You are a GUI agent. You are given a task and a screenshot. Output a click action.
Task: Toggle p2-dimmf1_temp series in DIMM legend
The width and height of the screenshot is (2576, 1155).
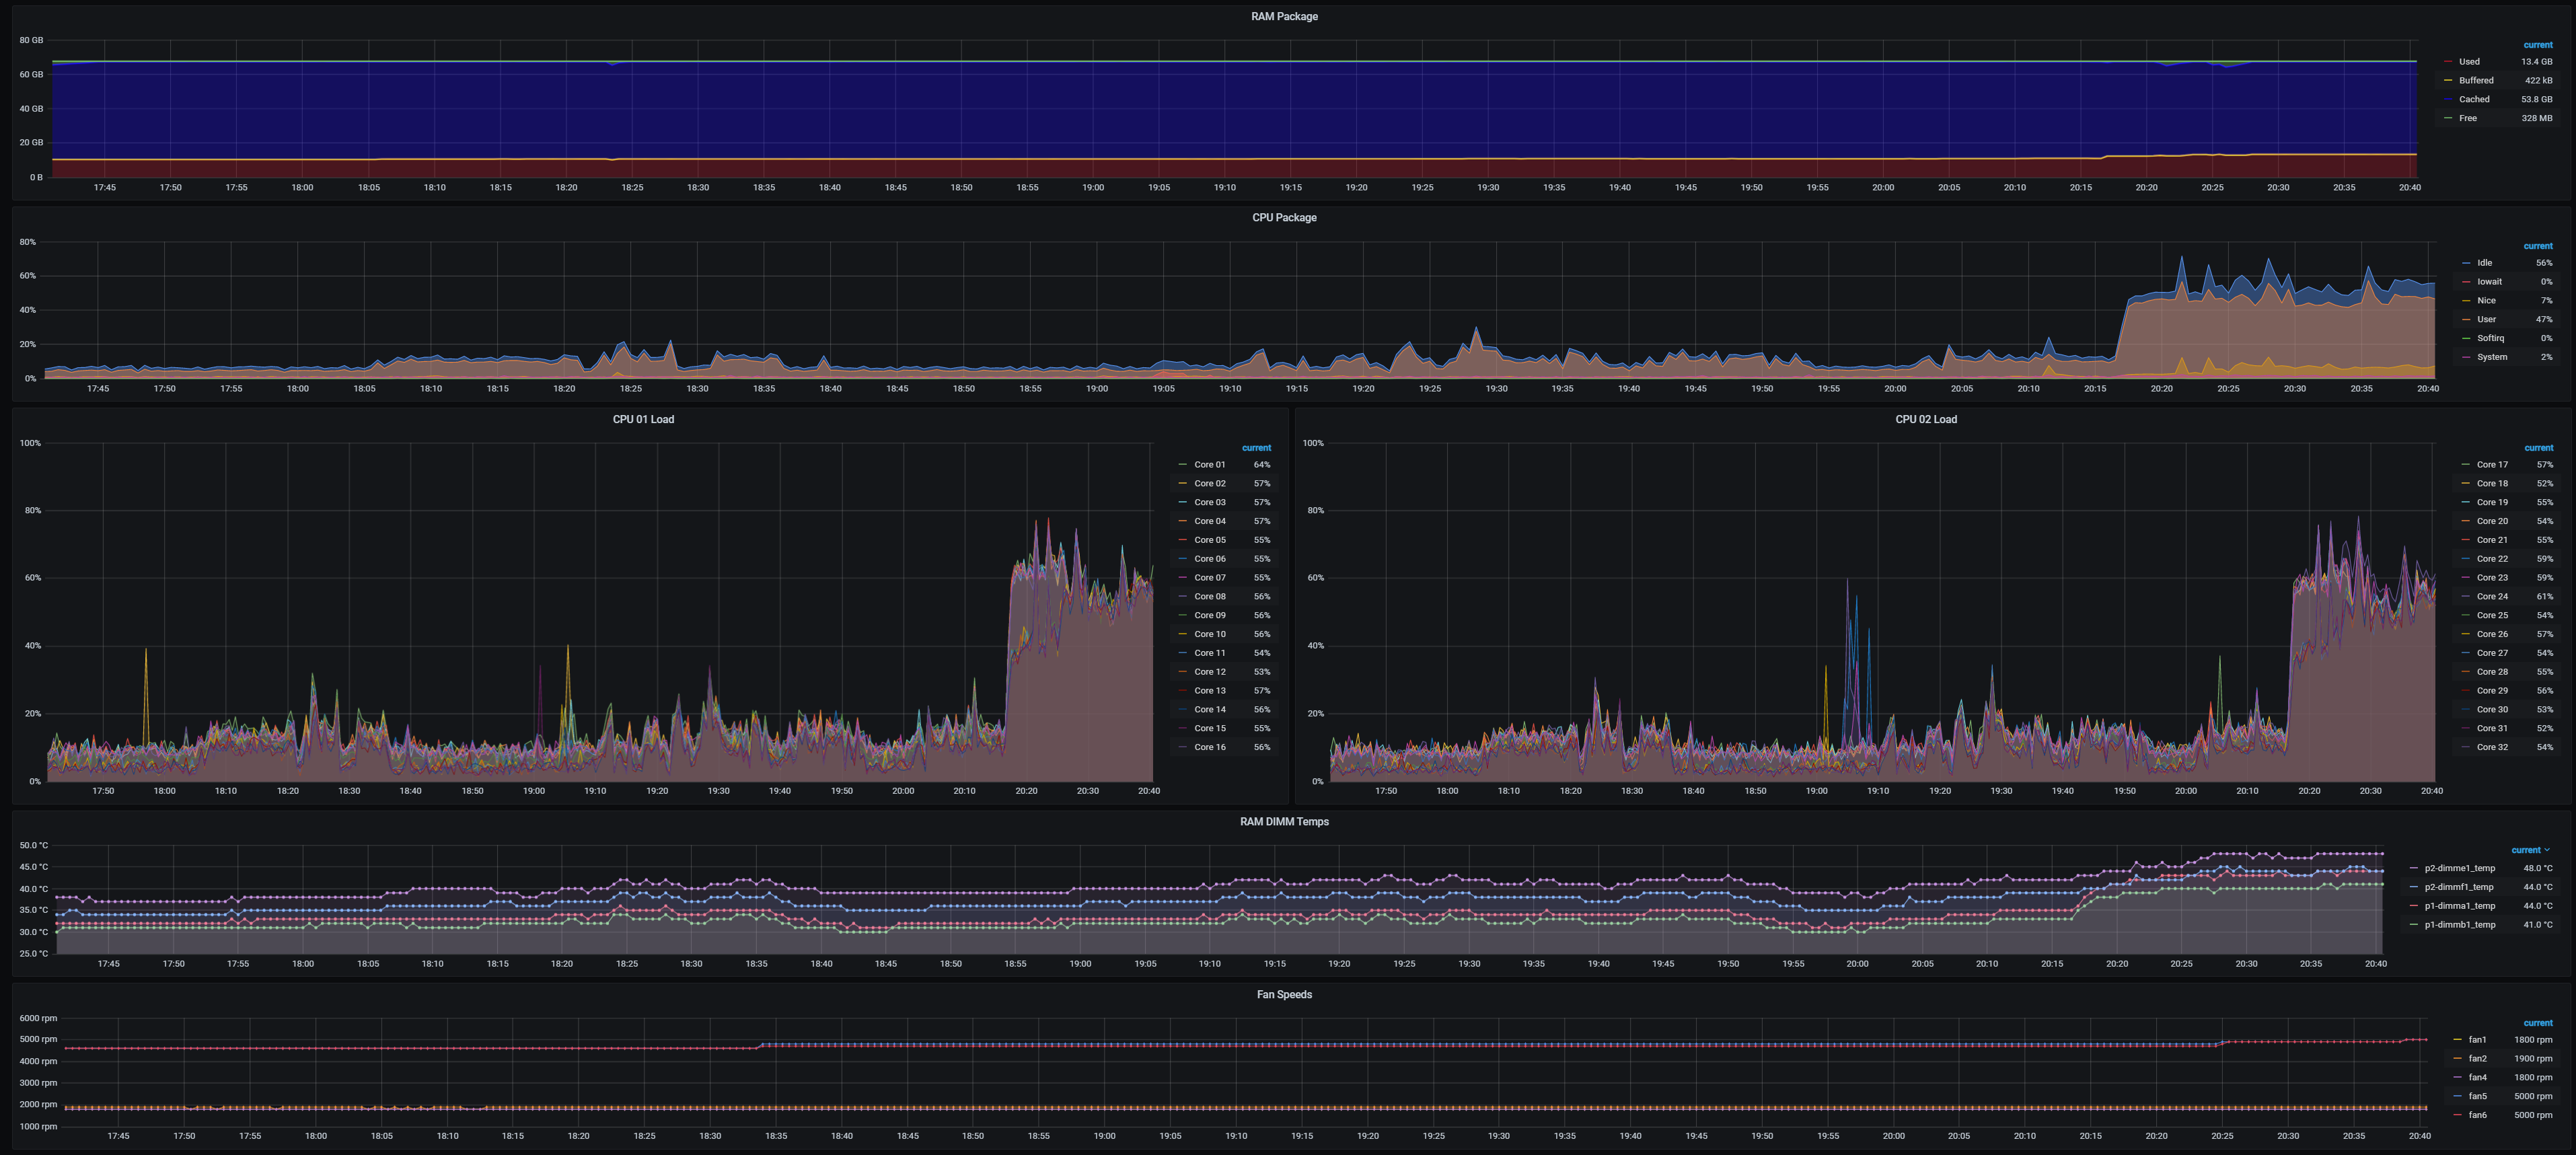[2458, 887]
